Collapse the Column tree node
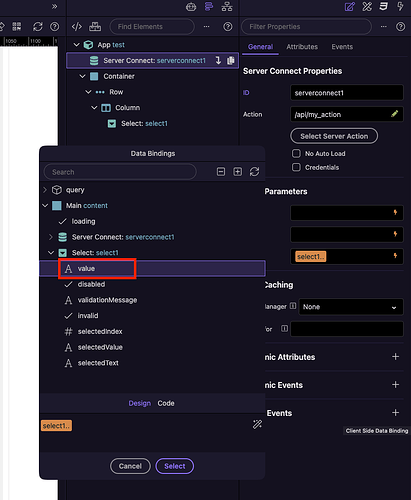The image size is (411, 500). pos(94,108)
